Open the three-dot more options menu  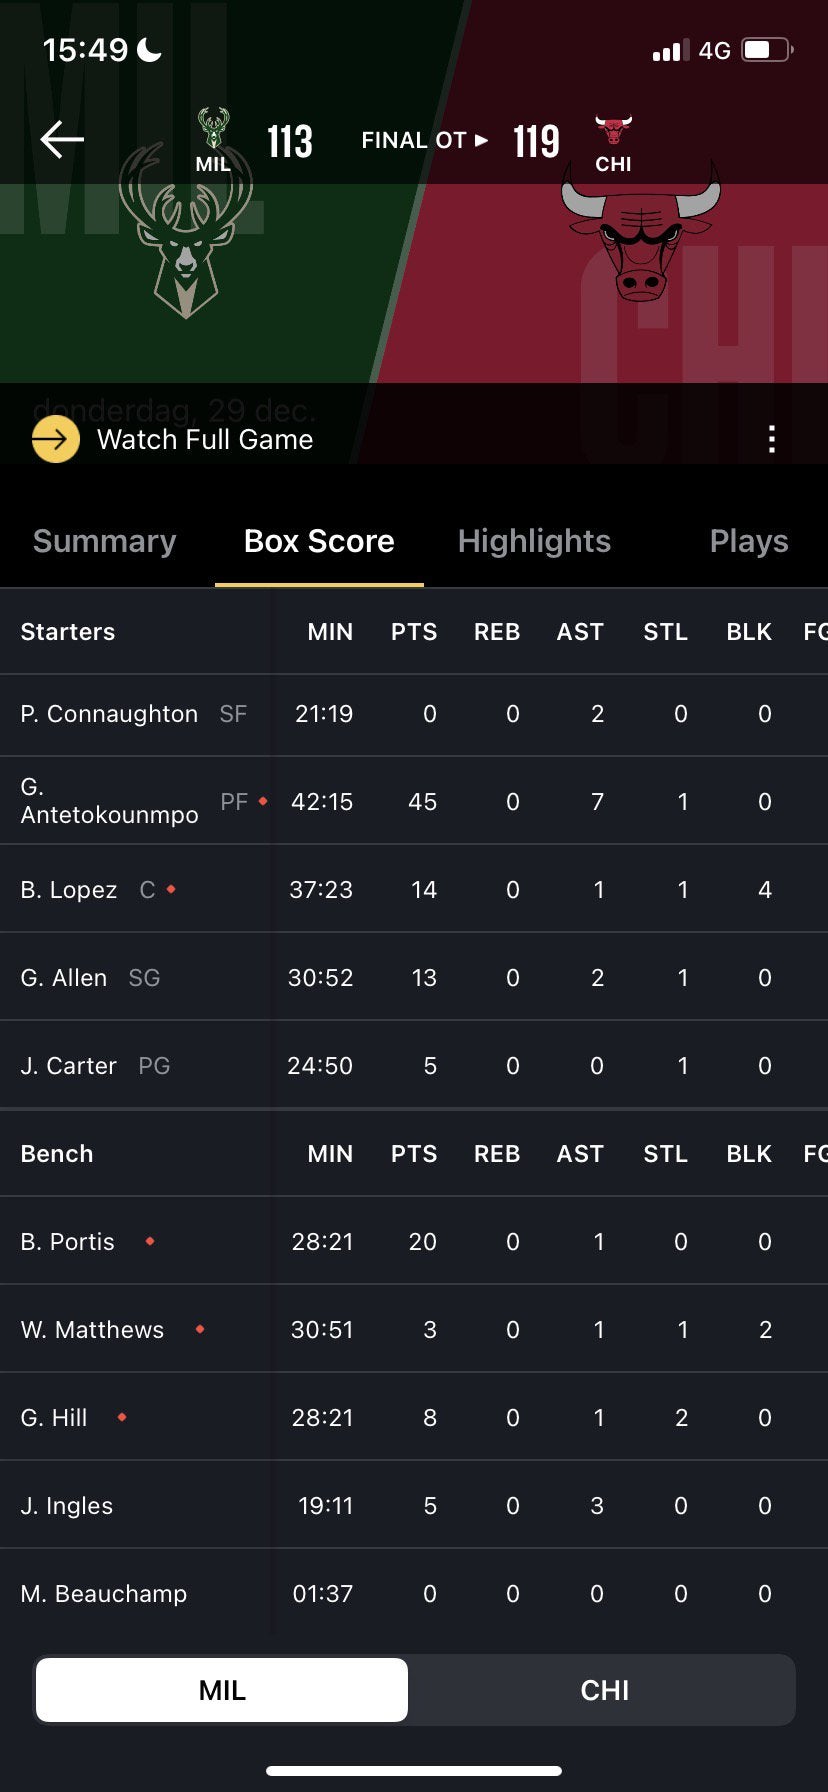(x=771, y=439)
